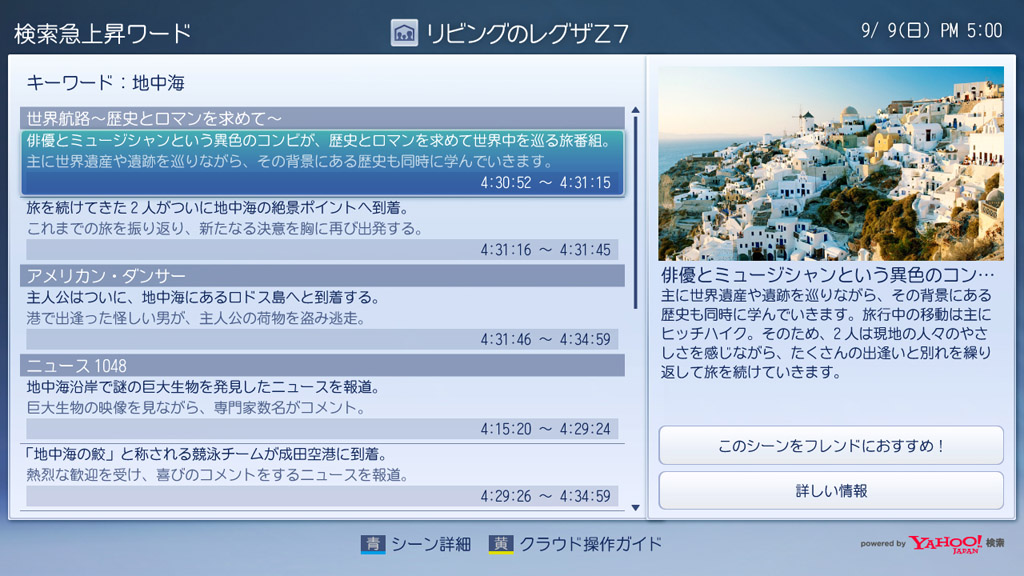
Task: Click the home icon beside リビングのレグザZ7
Action: (403, 30)
